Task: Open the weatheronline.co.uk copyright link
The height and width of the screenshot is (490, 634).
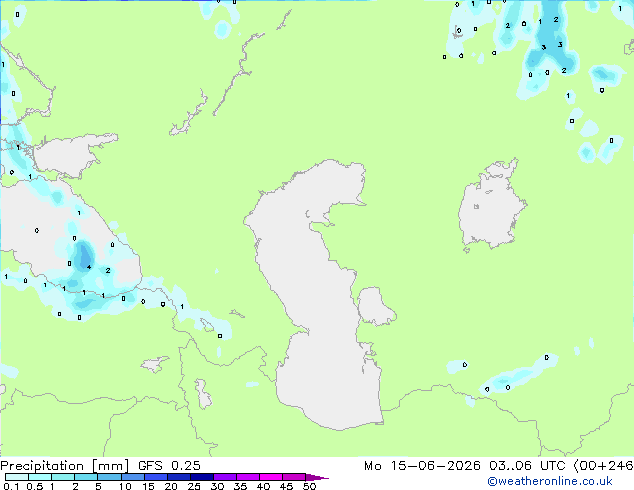Action: (549, 481)
